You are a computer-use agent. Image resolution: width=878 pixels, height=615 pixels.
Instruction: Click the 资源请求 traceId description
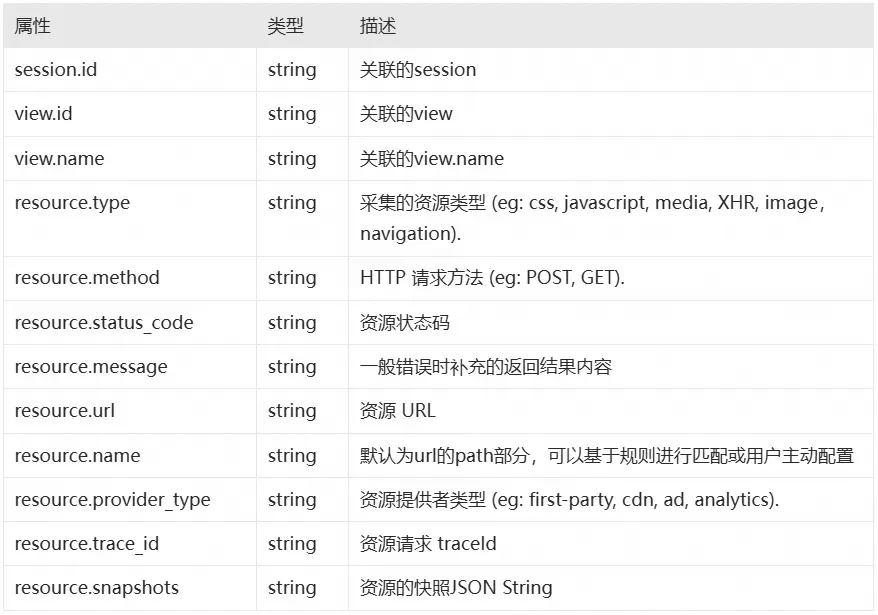pyautogui.click(x=428, y=544)
